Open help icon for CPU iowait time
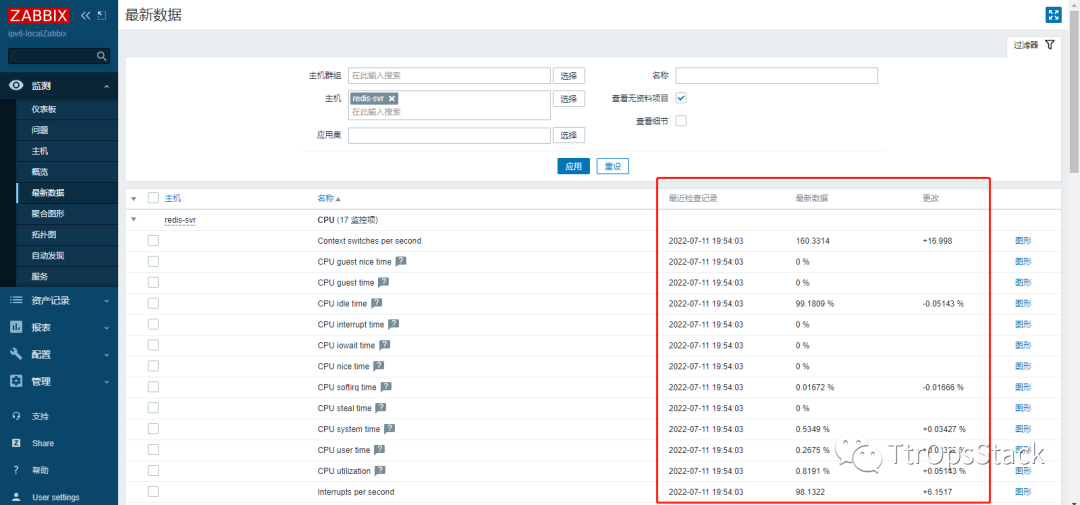Screen dimensions: 1080x505 click(384, 344)
